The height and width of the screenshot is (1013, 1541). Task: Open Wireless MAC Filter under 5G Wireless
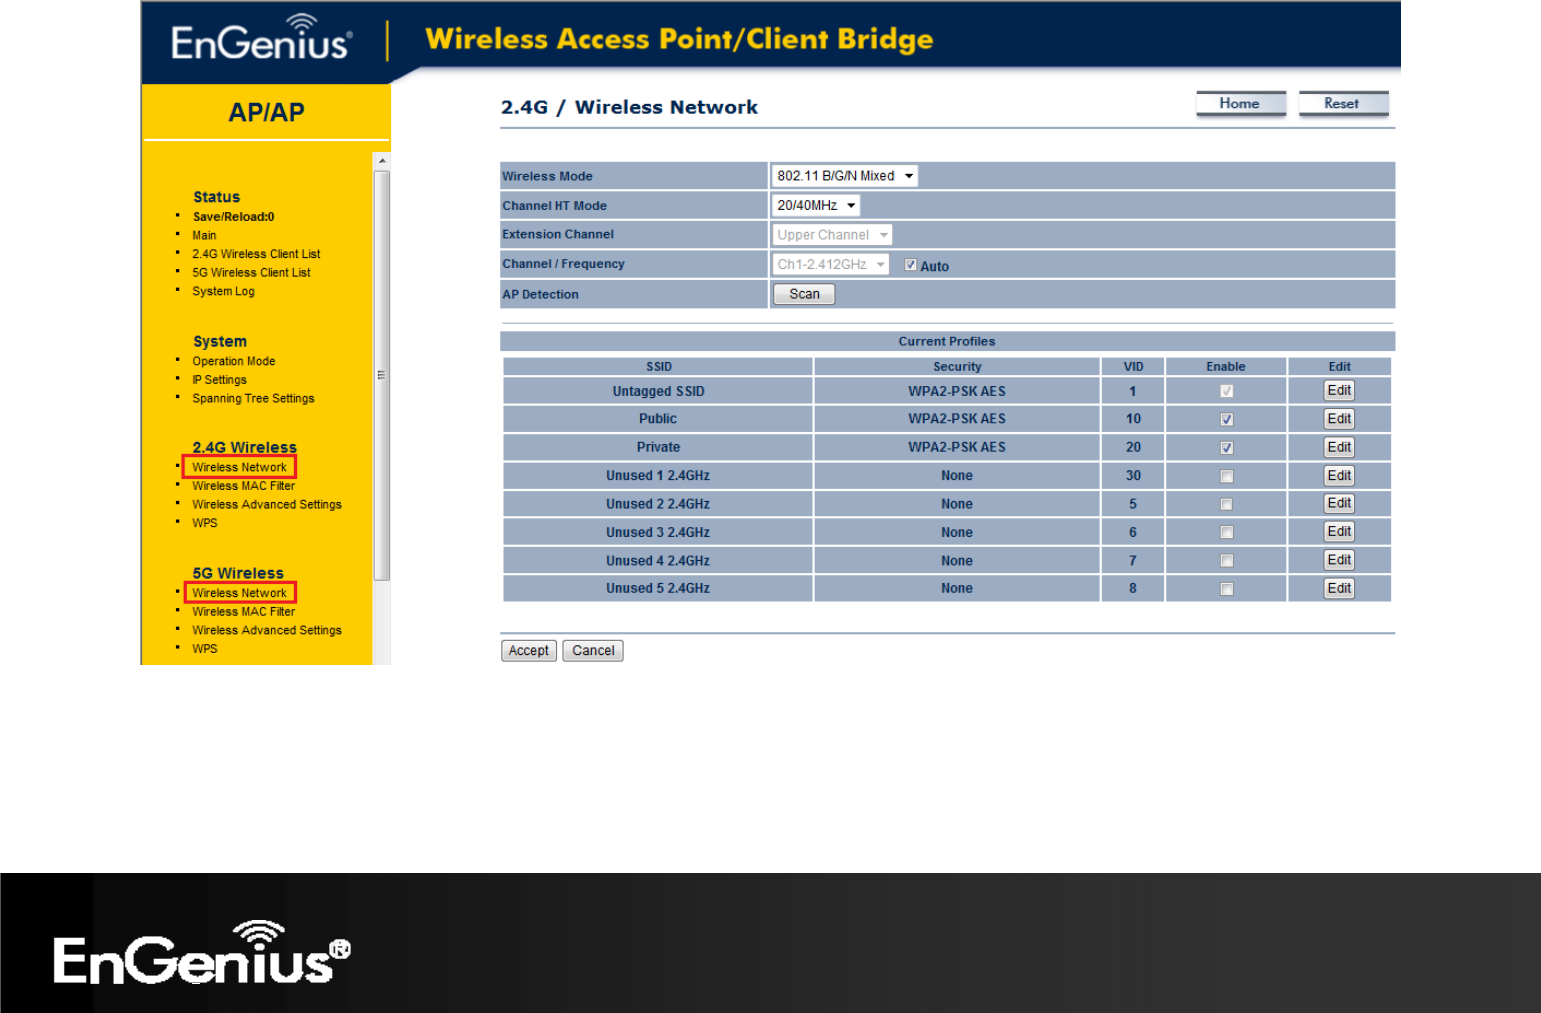tap(243, 612)
